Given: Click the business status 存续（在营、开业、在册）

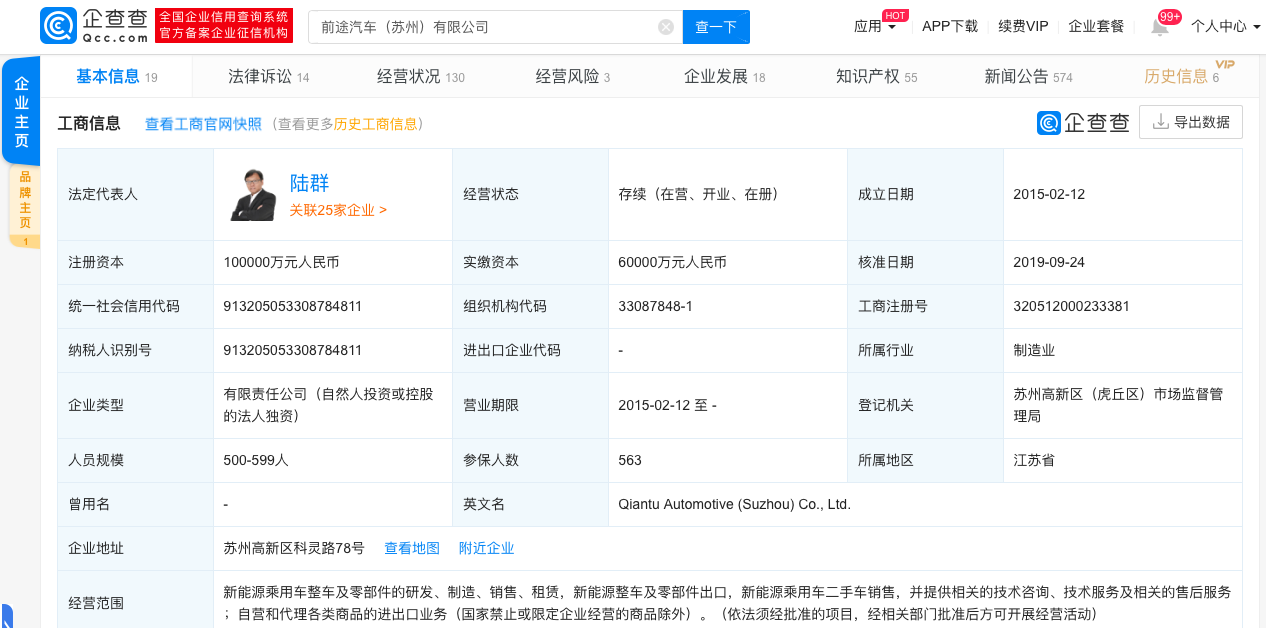Looking at the screenshot, I should pos(699,194).
